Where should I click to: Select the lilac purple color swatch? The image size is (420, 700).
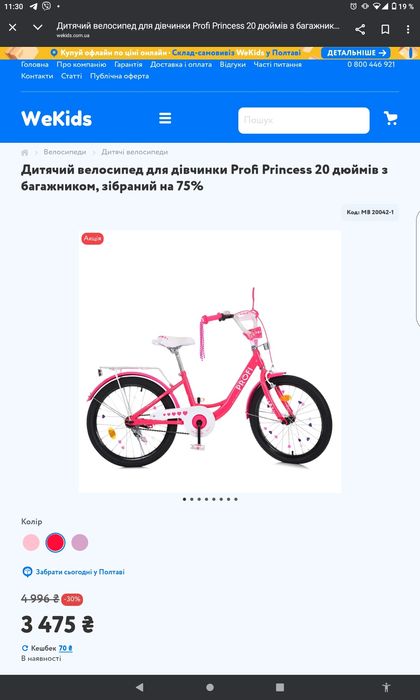coord(80,542)
